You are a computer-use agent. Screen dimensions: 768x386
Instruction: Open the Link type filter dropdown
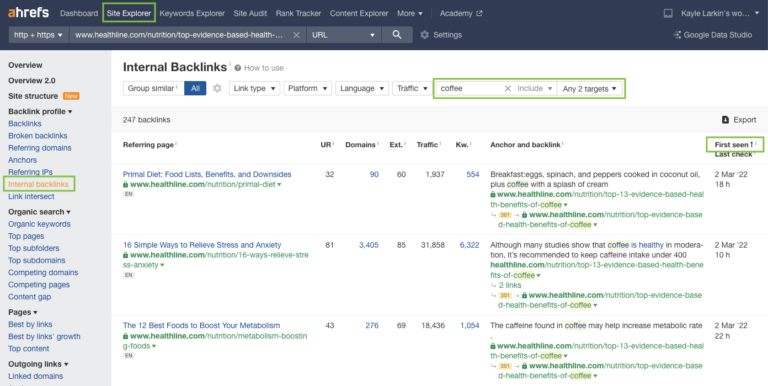pos(255,88)
